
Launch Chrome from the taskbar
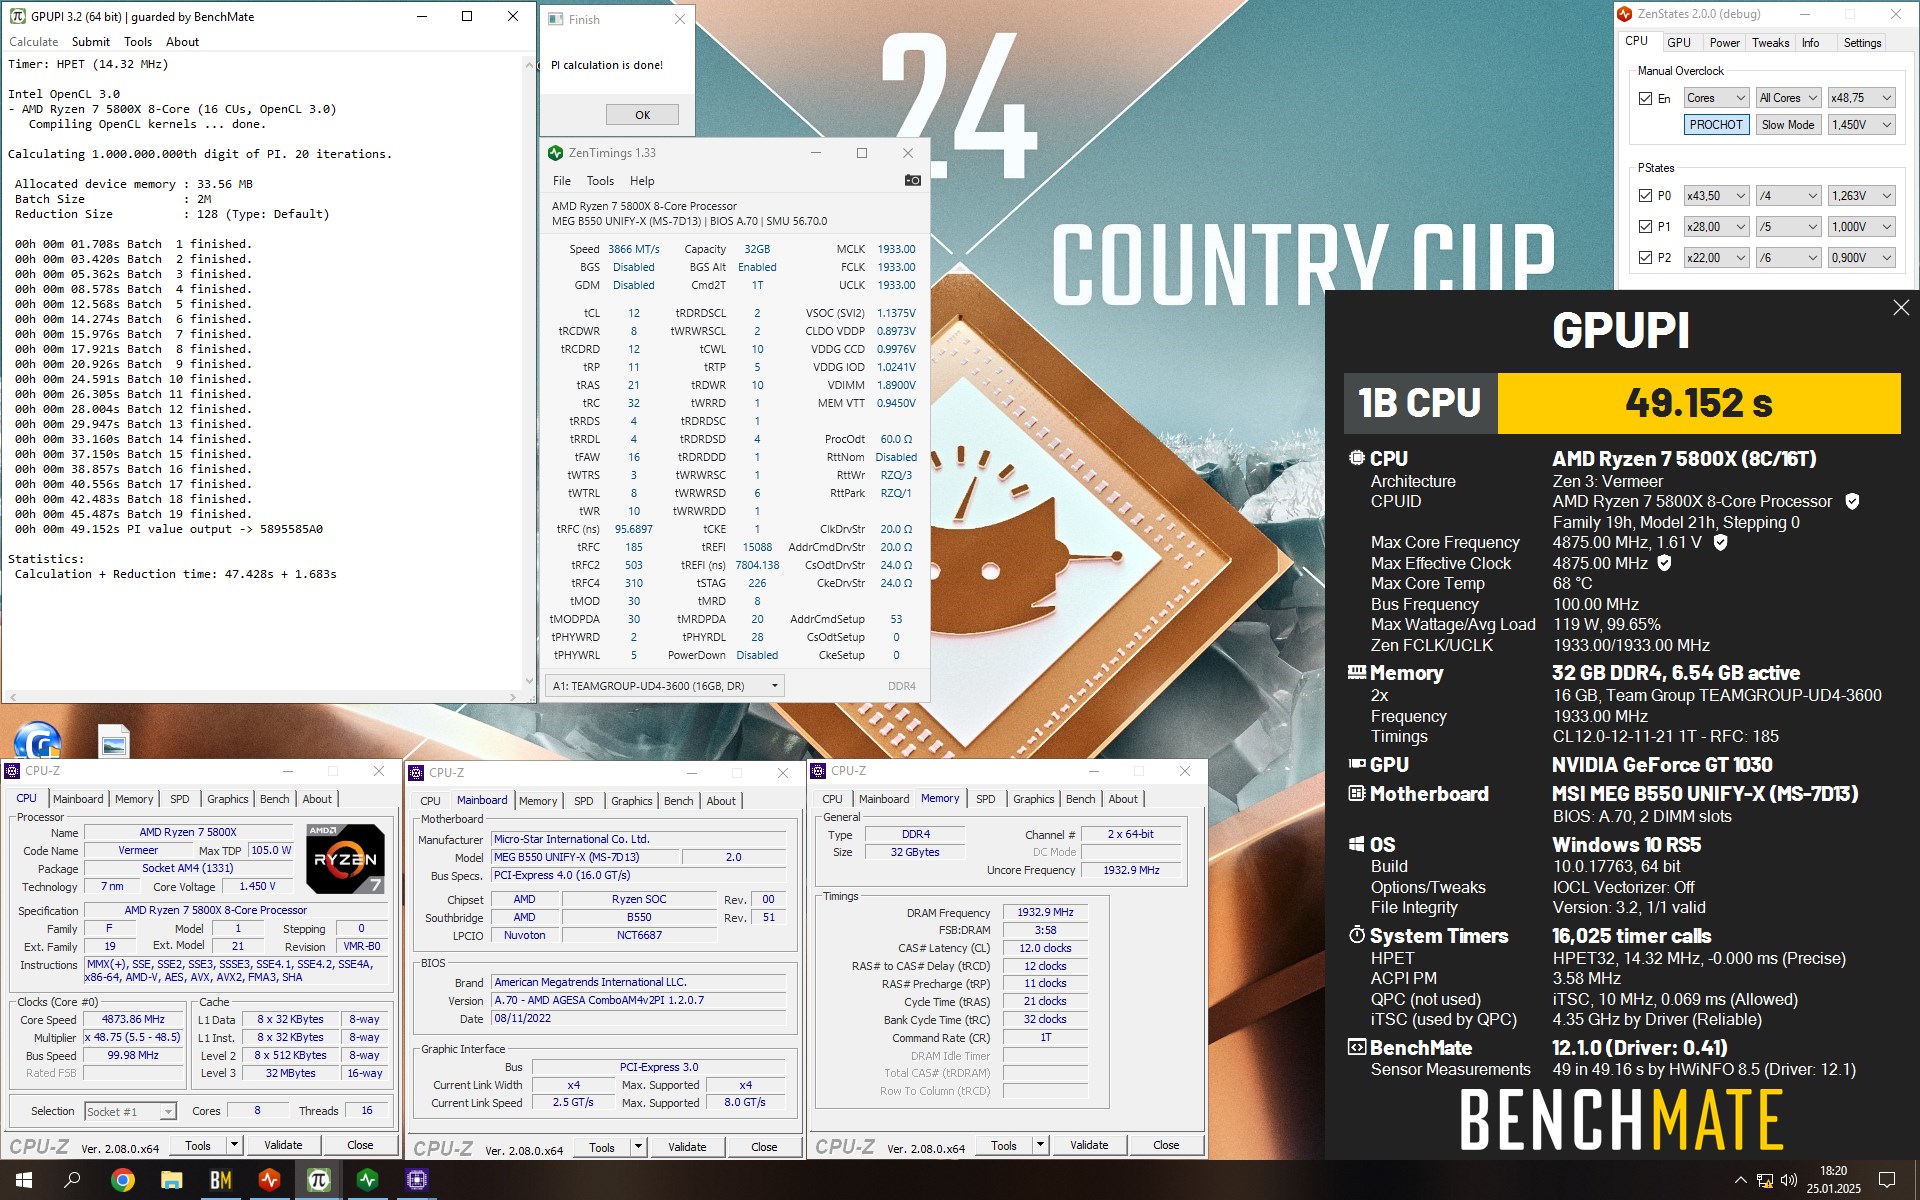coord(122,1180)
